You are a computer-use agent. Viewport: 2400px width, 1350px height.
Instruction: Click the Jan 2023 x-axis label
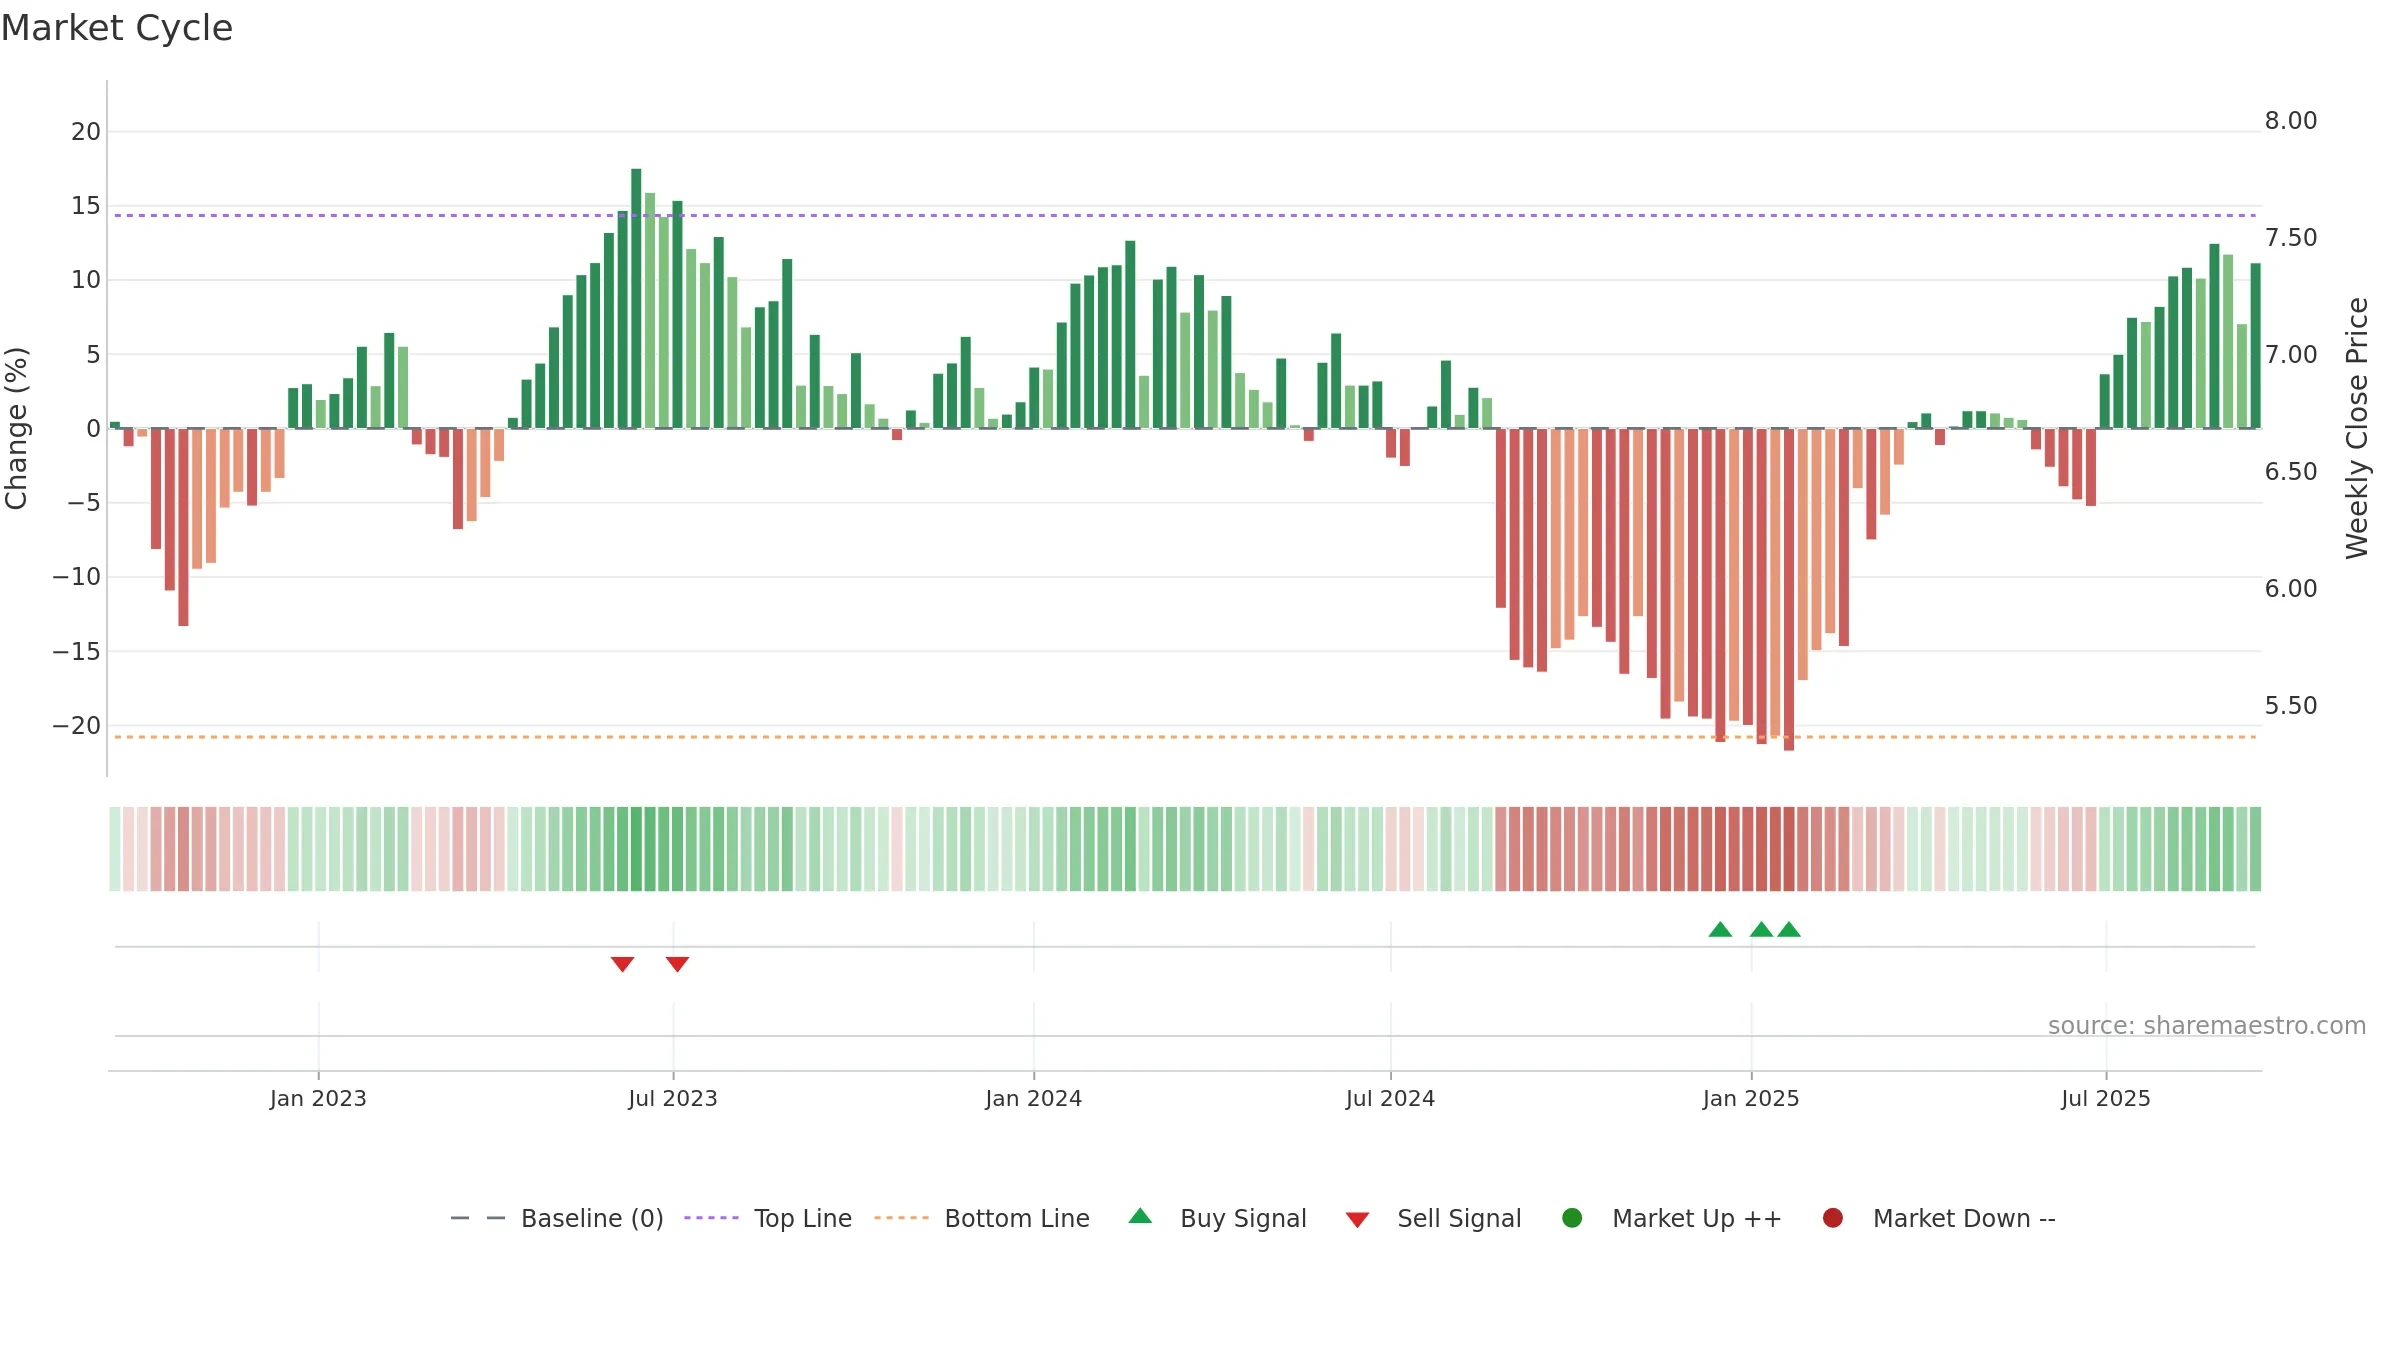coord(318,1098)
